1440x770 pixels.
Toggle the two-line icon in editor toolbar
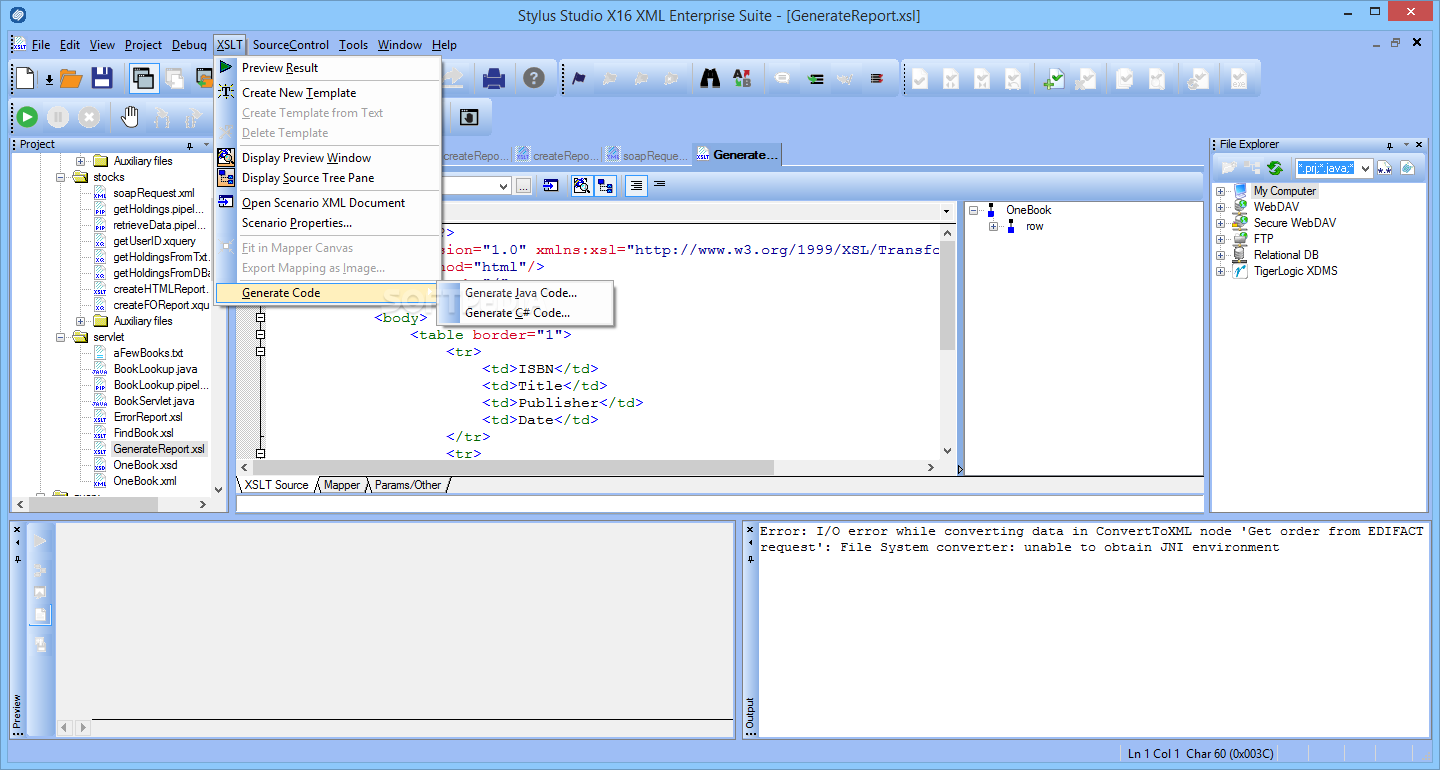660,185
